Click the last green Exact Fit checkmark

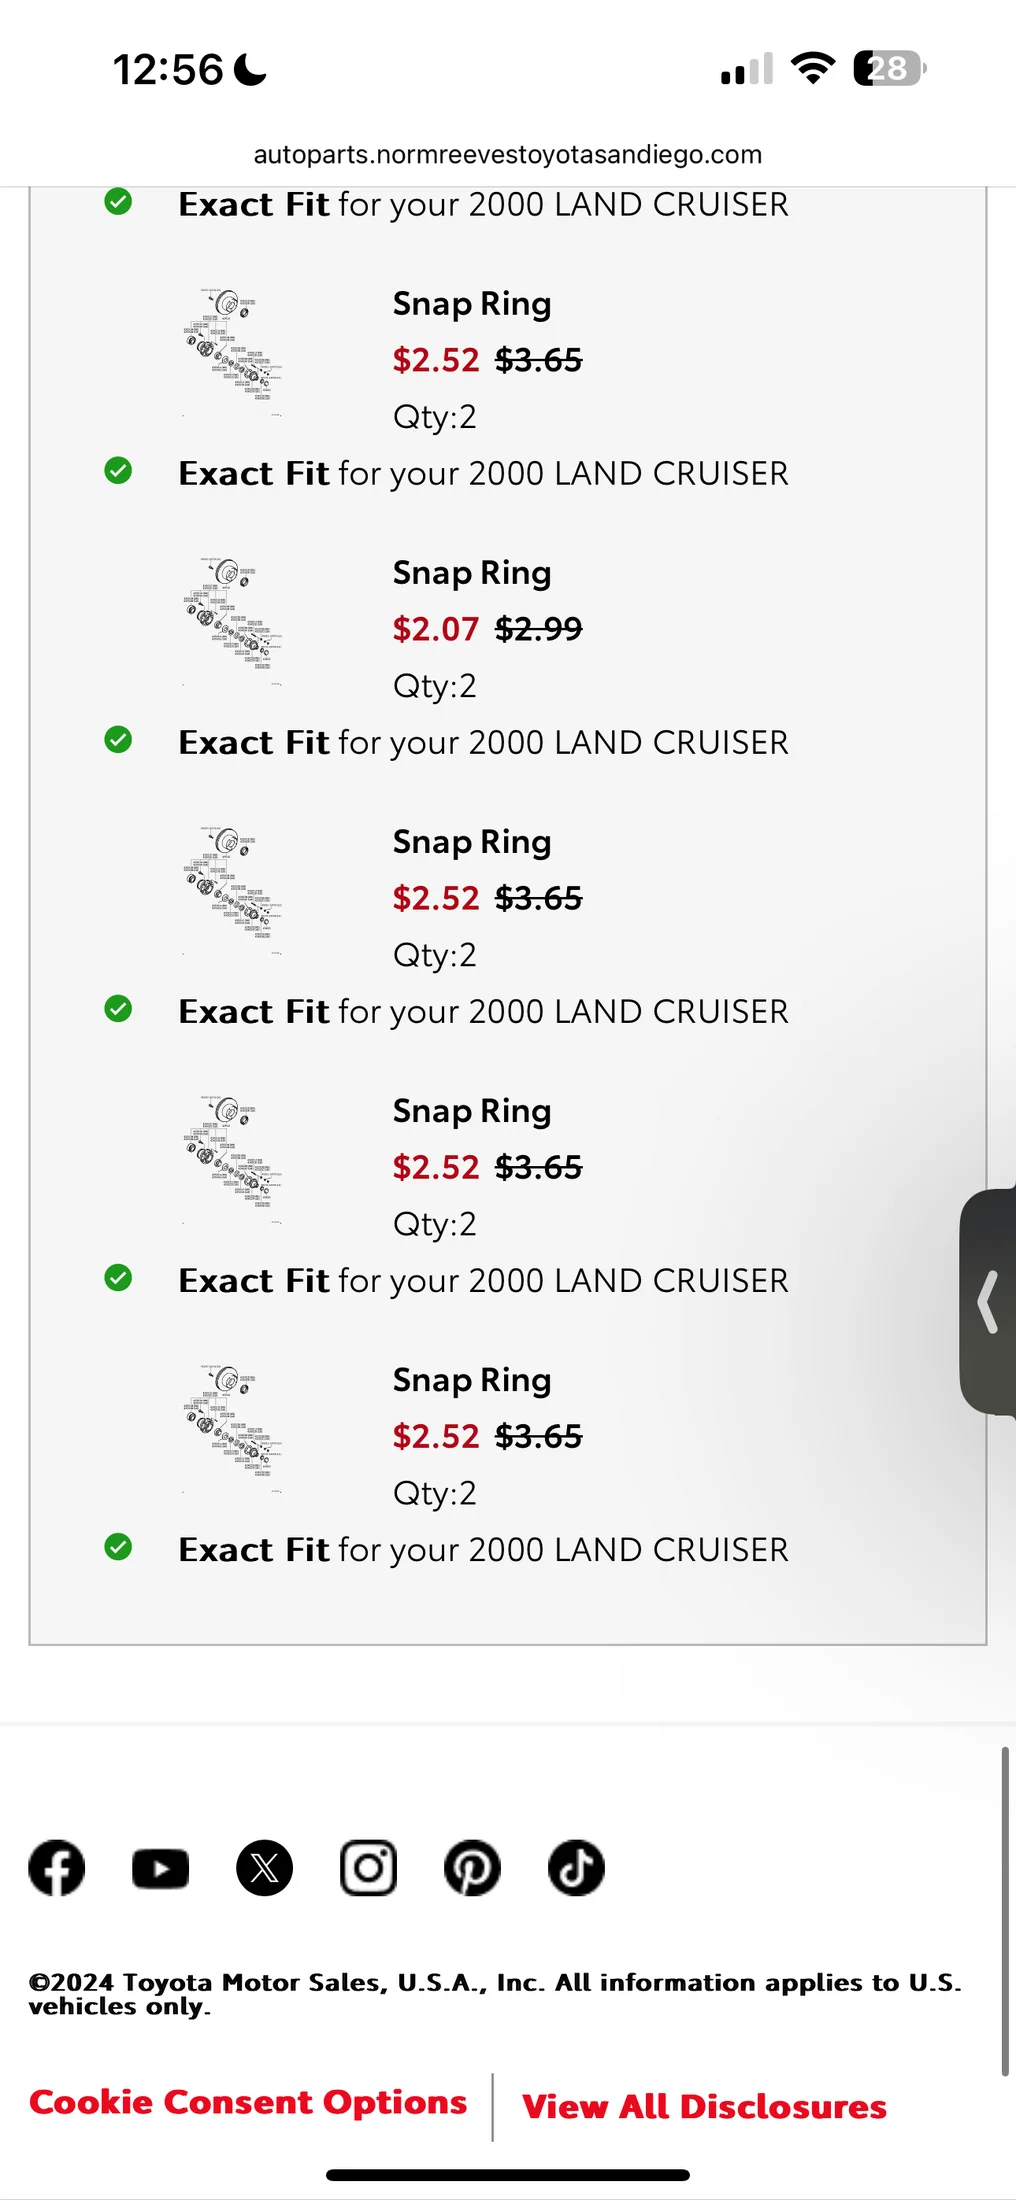coord(118,1547)
